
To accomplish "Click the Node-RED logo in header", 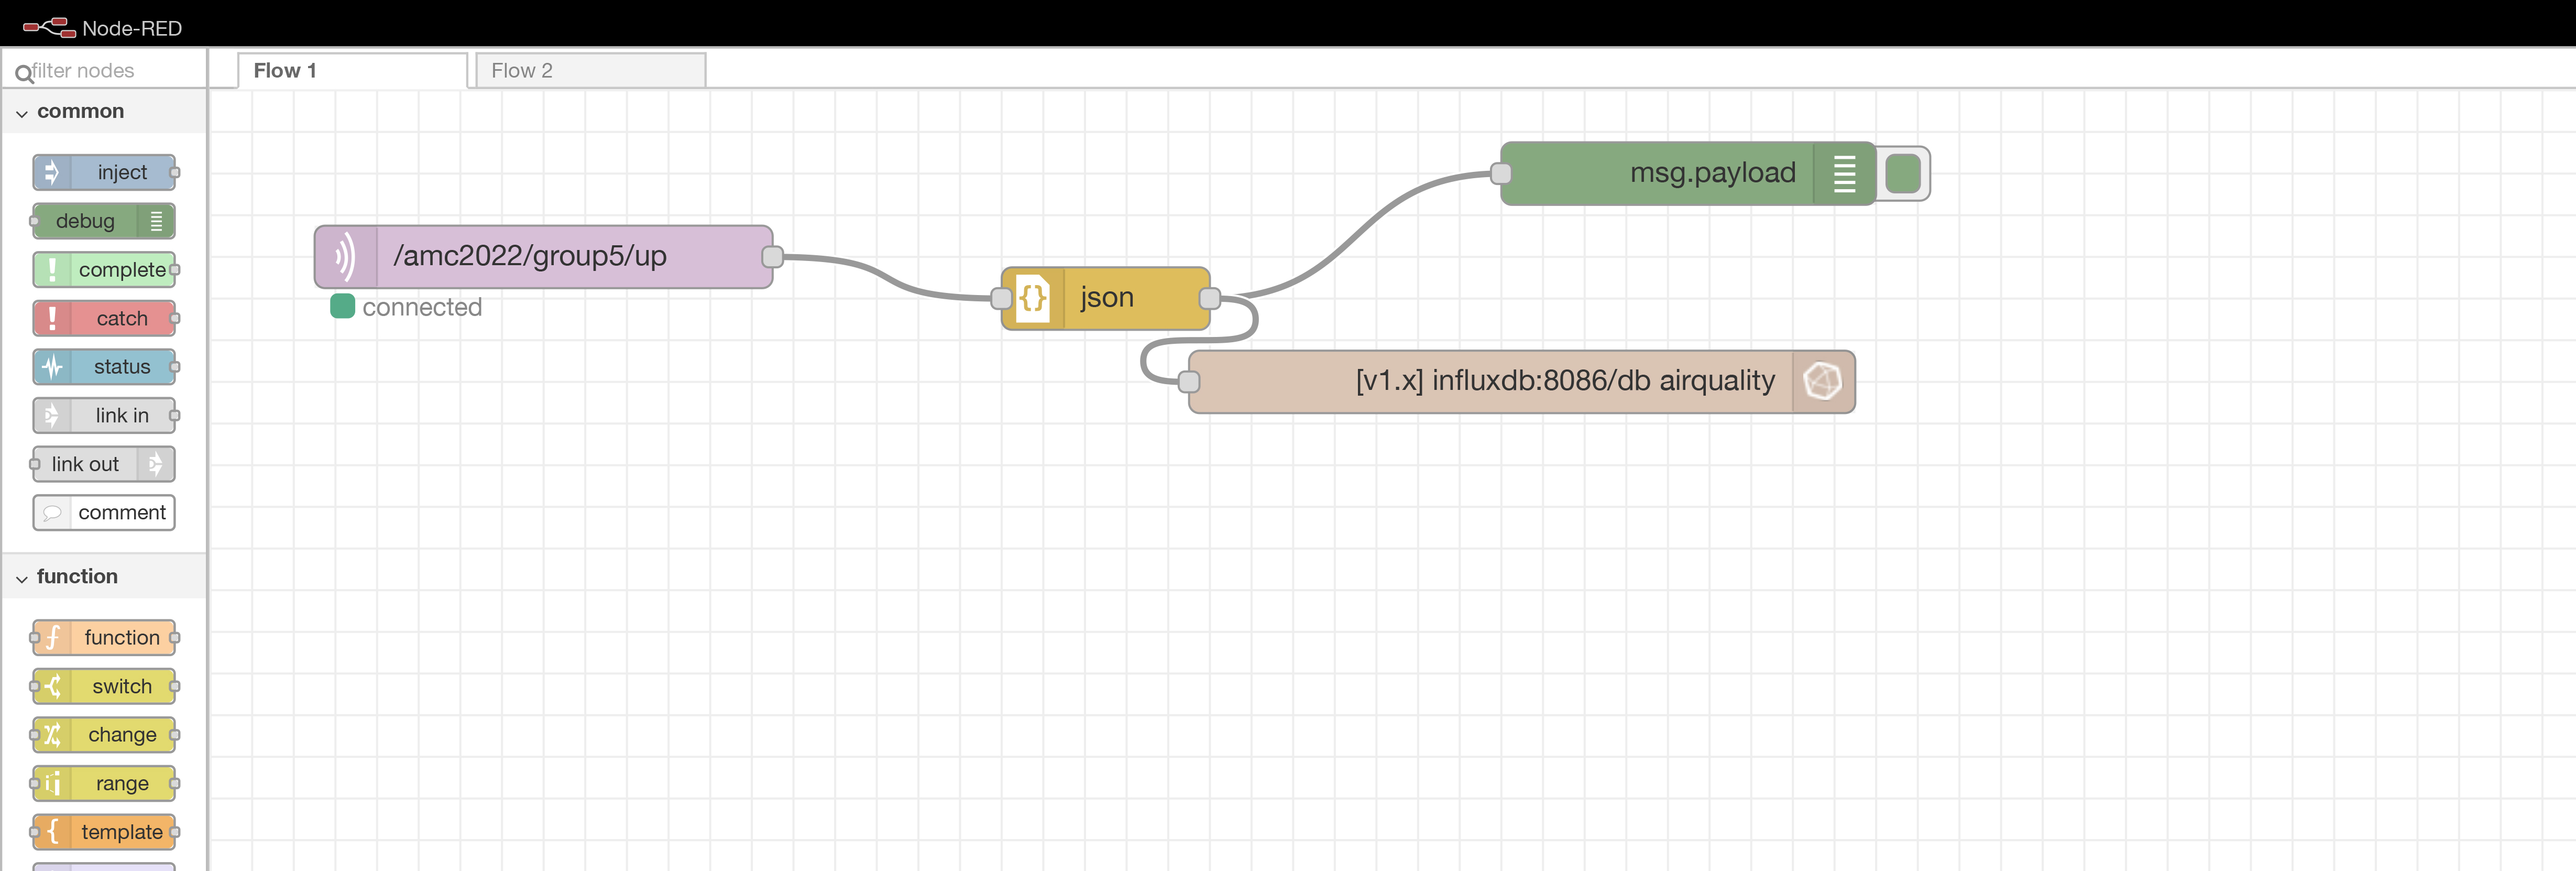I will click(x=50, y=27).
